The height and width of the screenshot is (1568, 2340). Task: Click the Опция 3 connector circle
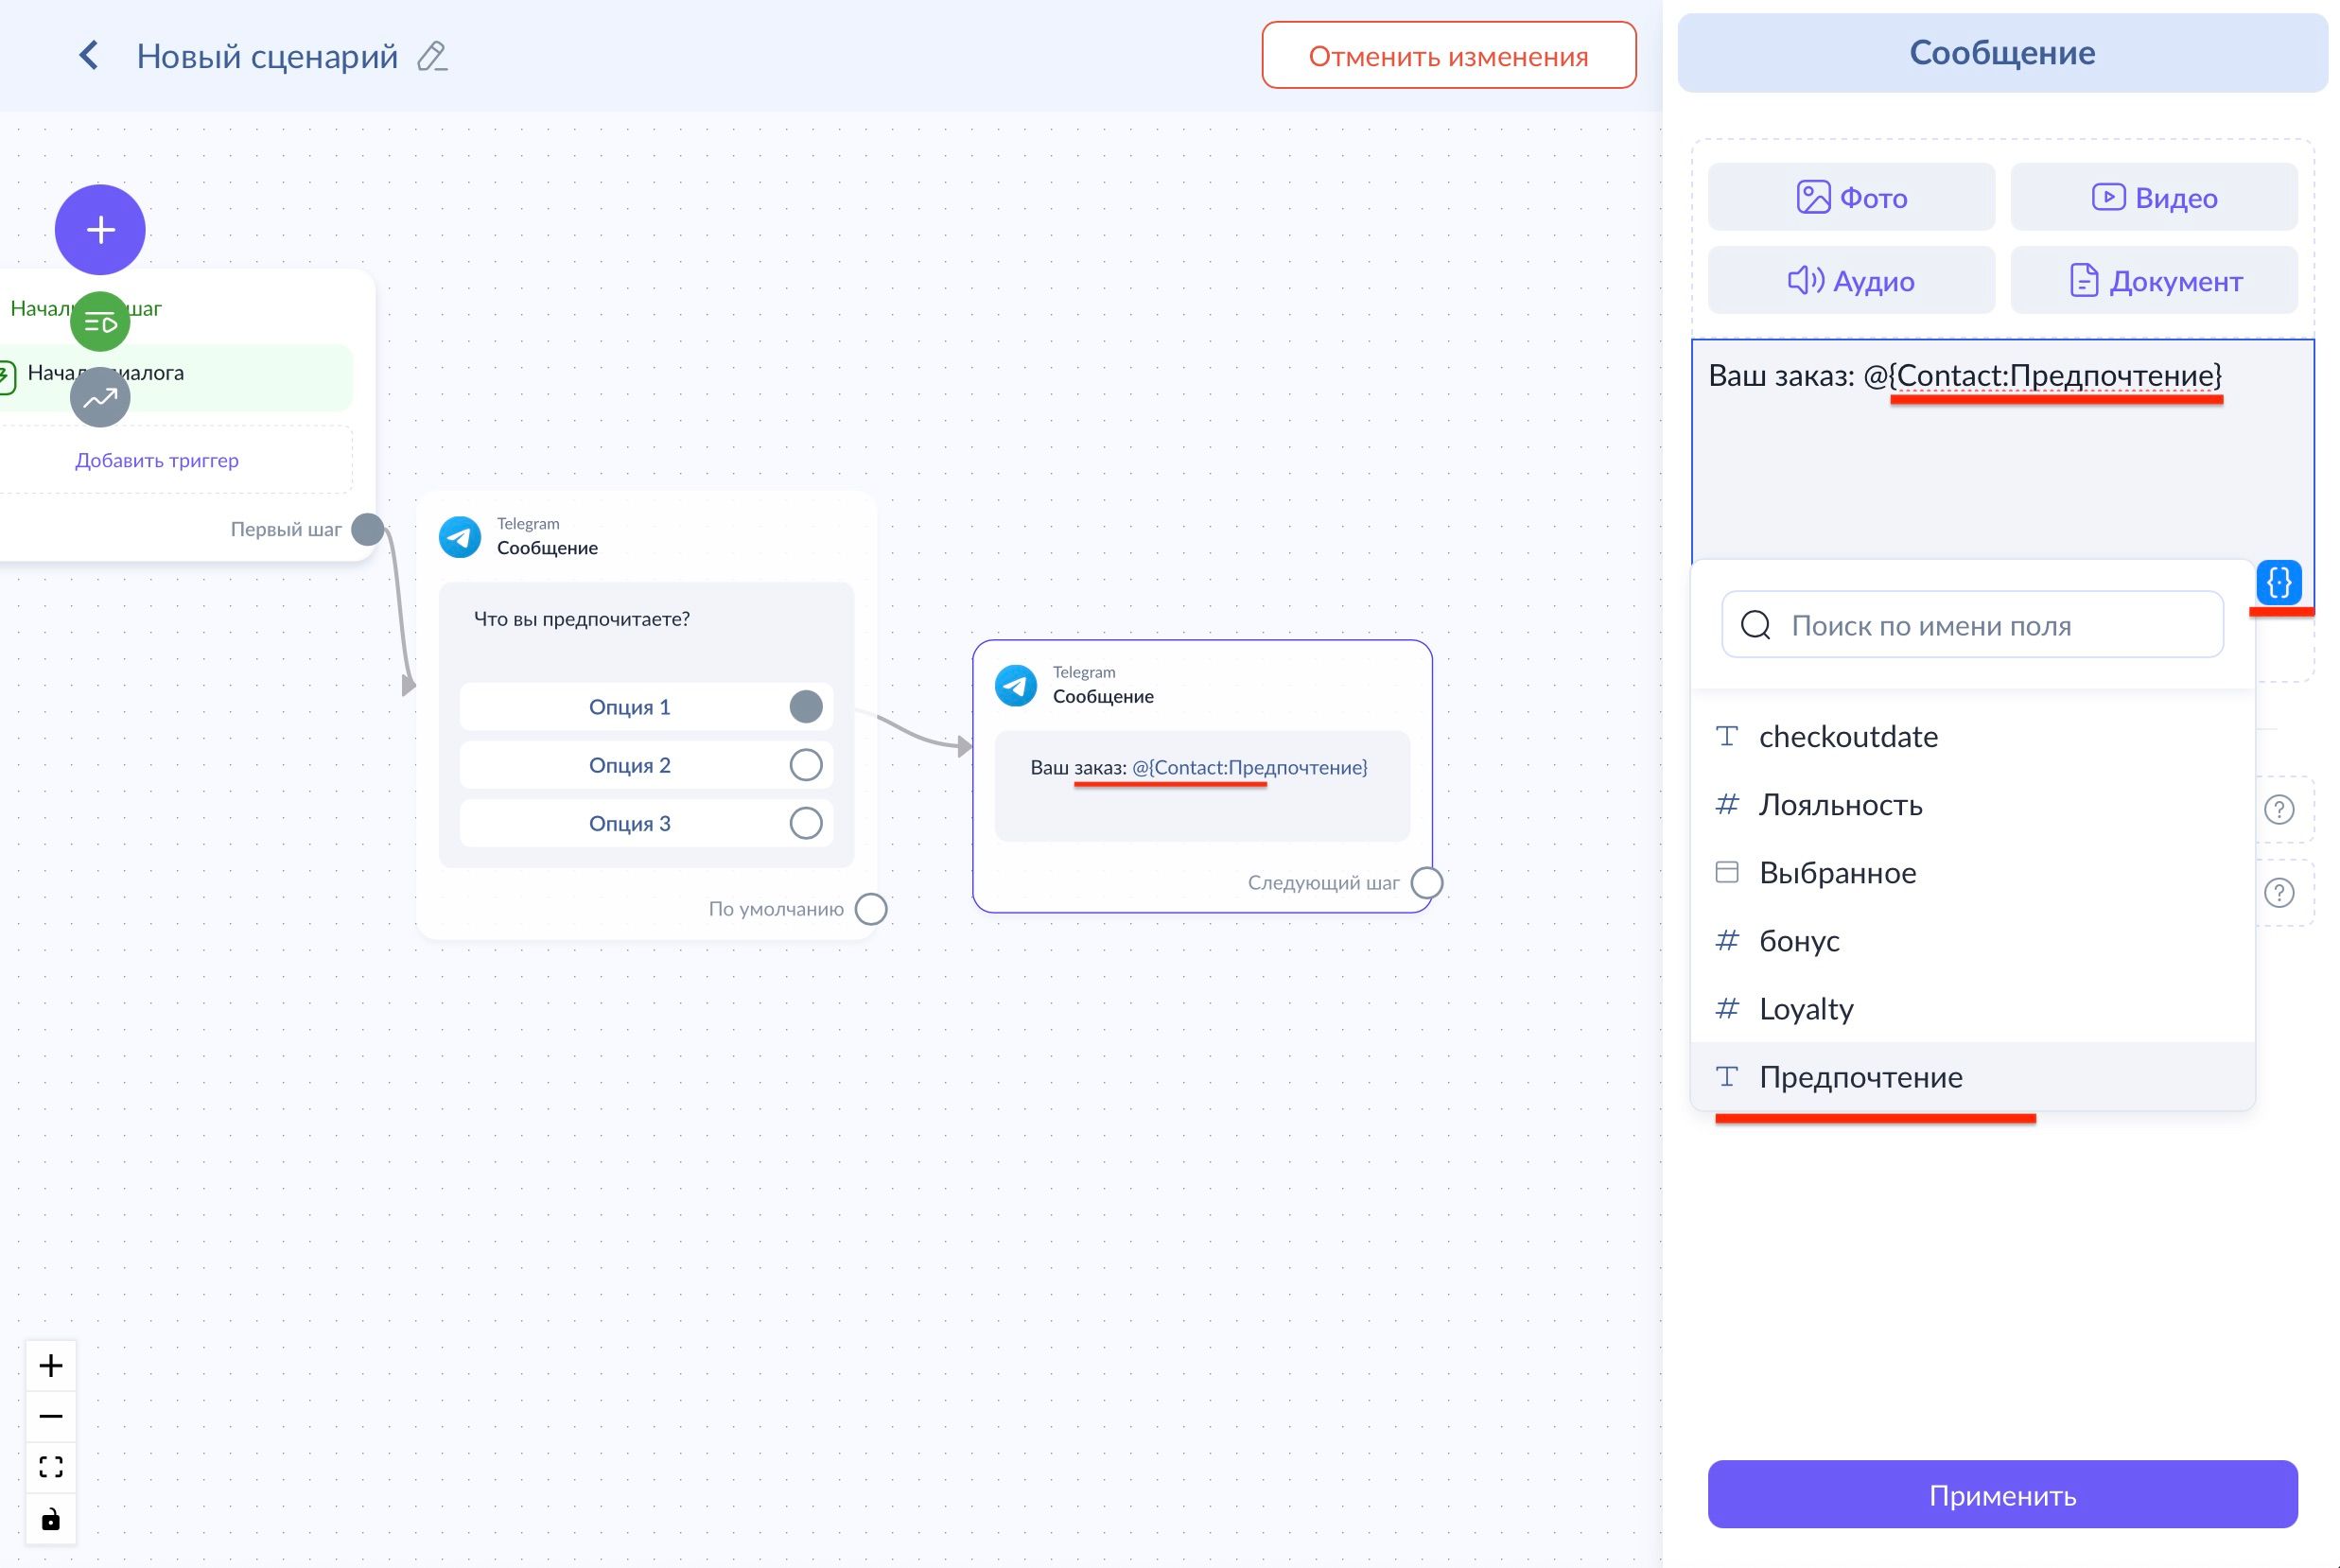[806, 823]
